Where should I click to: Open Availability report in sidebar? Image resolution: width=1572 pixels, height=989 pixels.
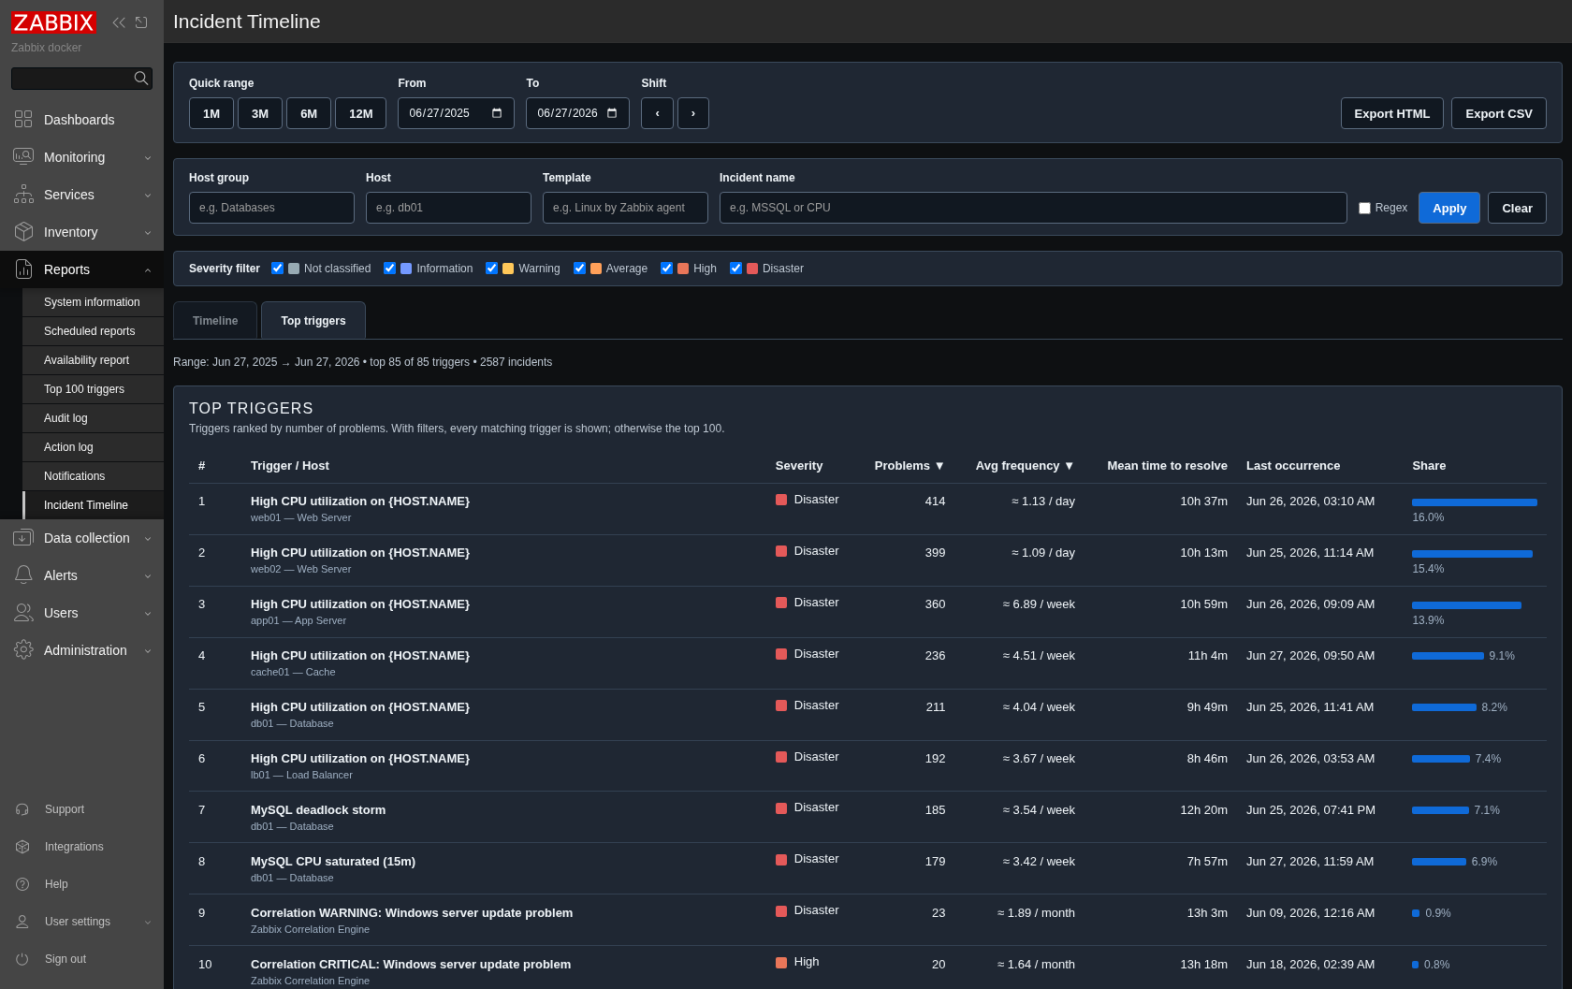point(93,360)
